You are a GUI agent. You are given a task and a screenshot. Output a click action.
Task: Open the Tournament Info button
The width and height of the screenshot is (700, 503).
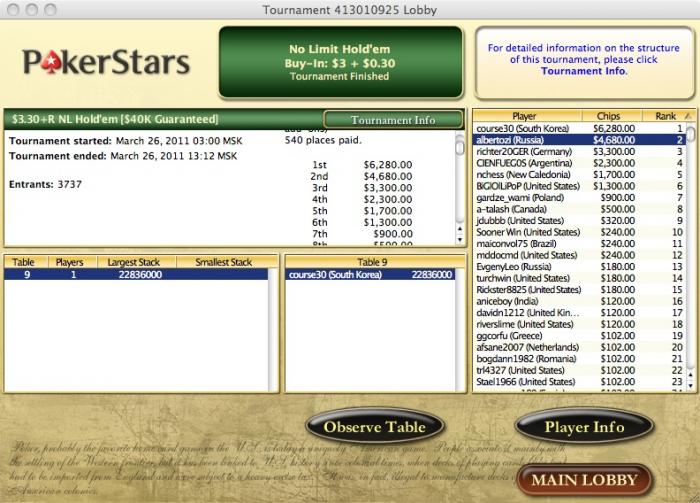393,120
